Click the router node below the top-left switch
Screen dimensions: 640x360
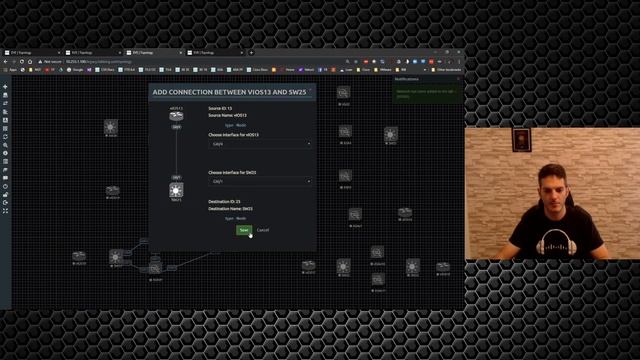point(113,191)
